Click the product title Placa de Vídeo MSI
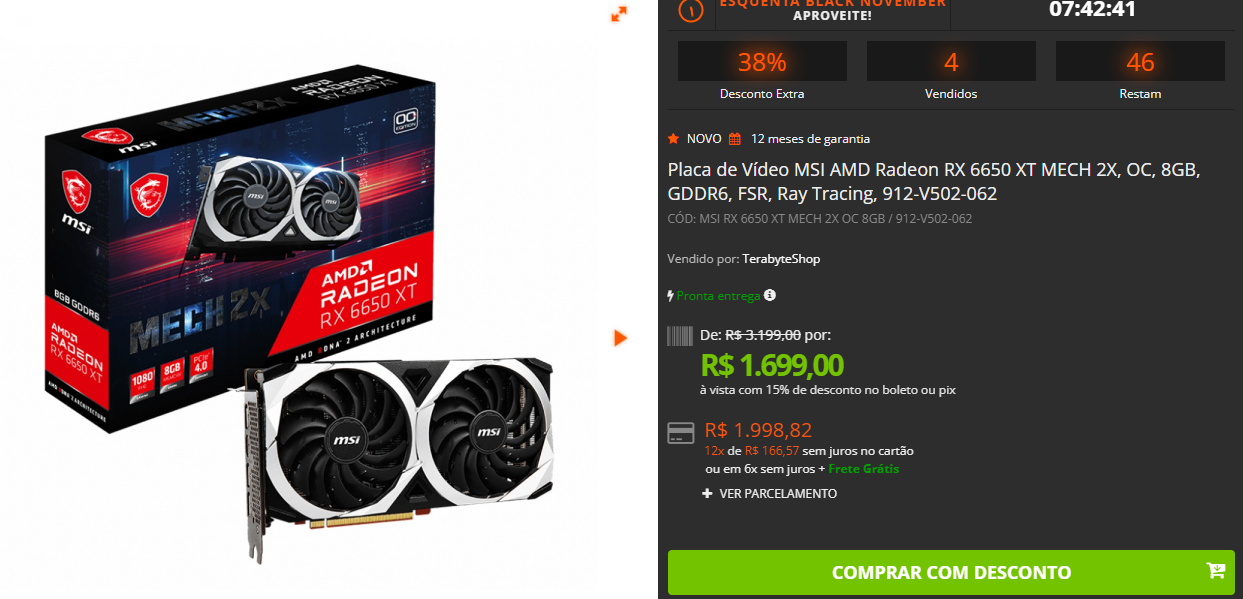Viewport: 1243px width, 599px height. tap(934, 181)
